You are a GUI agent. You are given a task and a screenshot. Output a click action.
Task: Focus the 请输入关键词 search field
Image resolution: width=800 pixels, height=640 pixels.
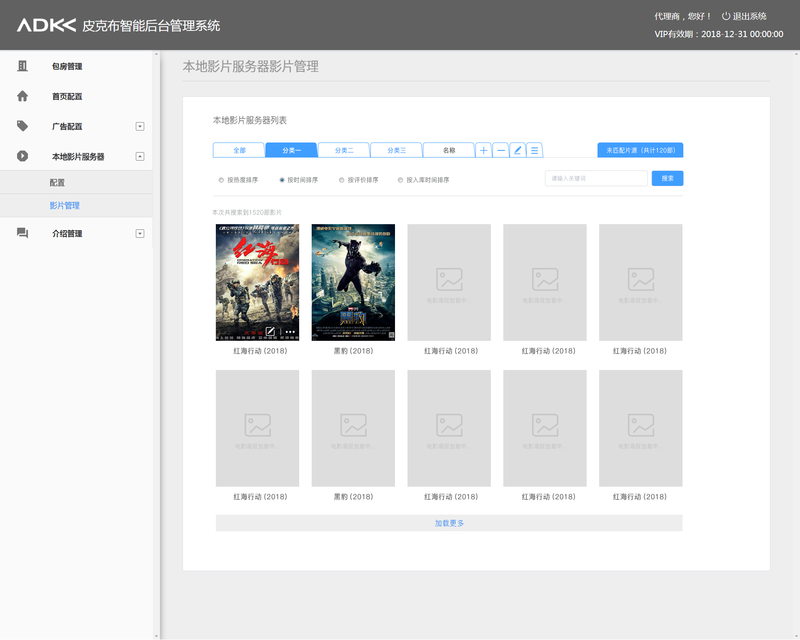[x=596, y=178]
